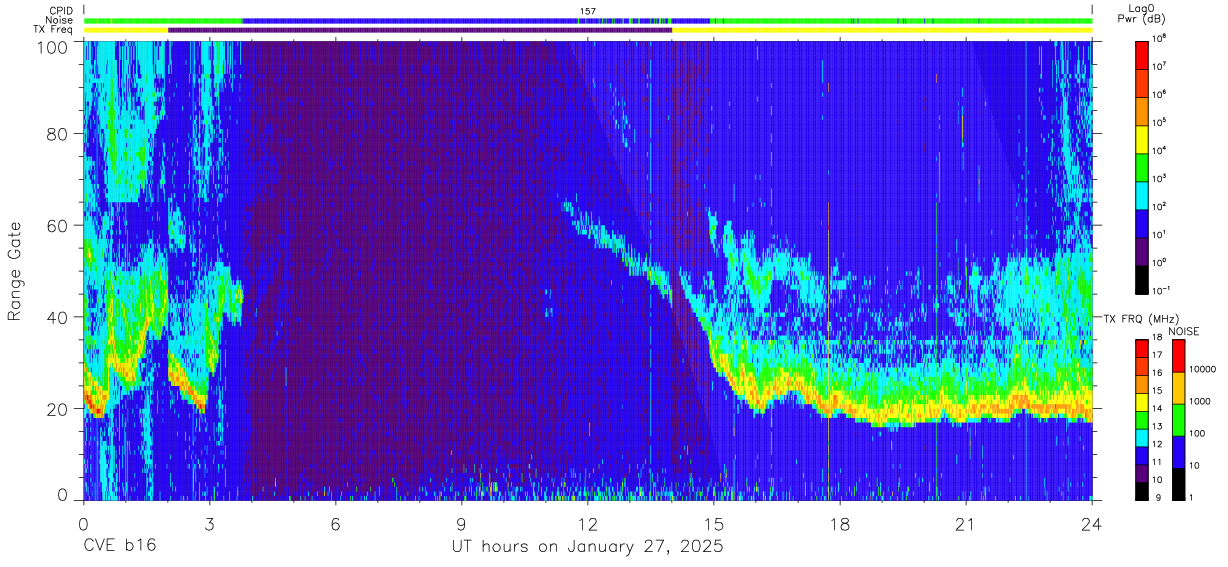
Task: Click the 1000 label on the NOISE colorbar
Action: [1201, 401]
